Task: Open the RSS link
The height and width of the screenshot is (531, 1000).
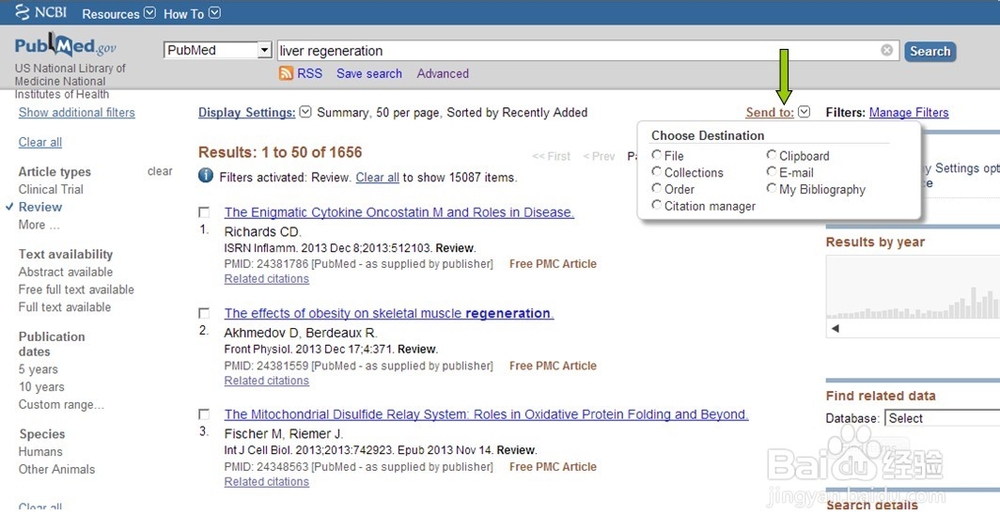Action: (x=309, y=73)
